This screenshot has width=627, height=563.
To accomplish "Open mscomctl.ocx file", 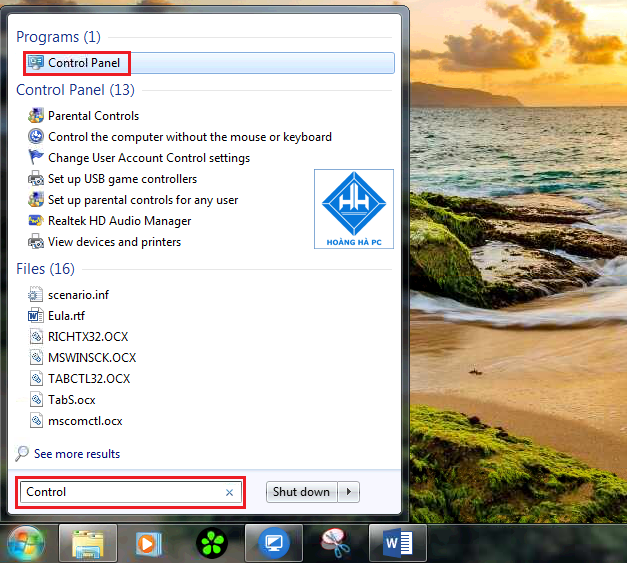I will pos(85,421).
